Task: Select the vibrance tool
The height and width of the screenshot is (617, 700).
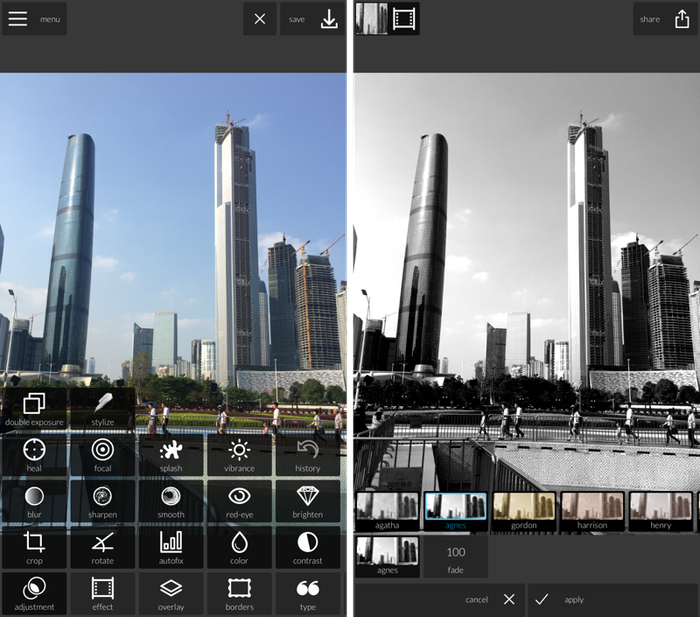Action: coord(239,455)
